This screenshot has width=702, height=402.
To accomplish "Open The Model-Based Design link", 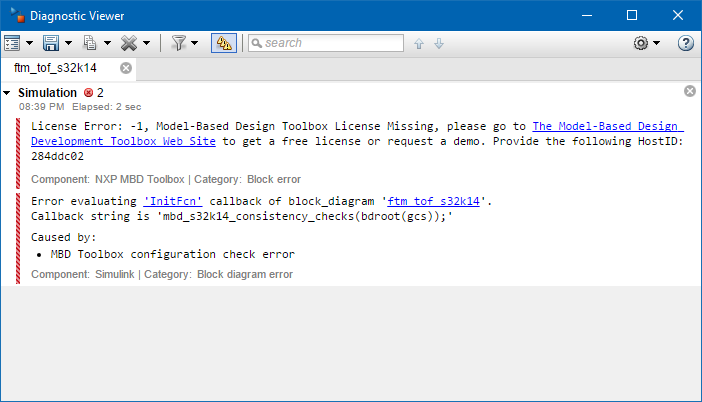I will coord(608,126).
